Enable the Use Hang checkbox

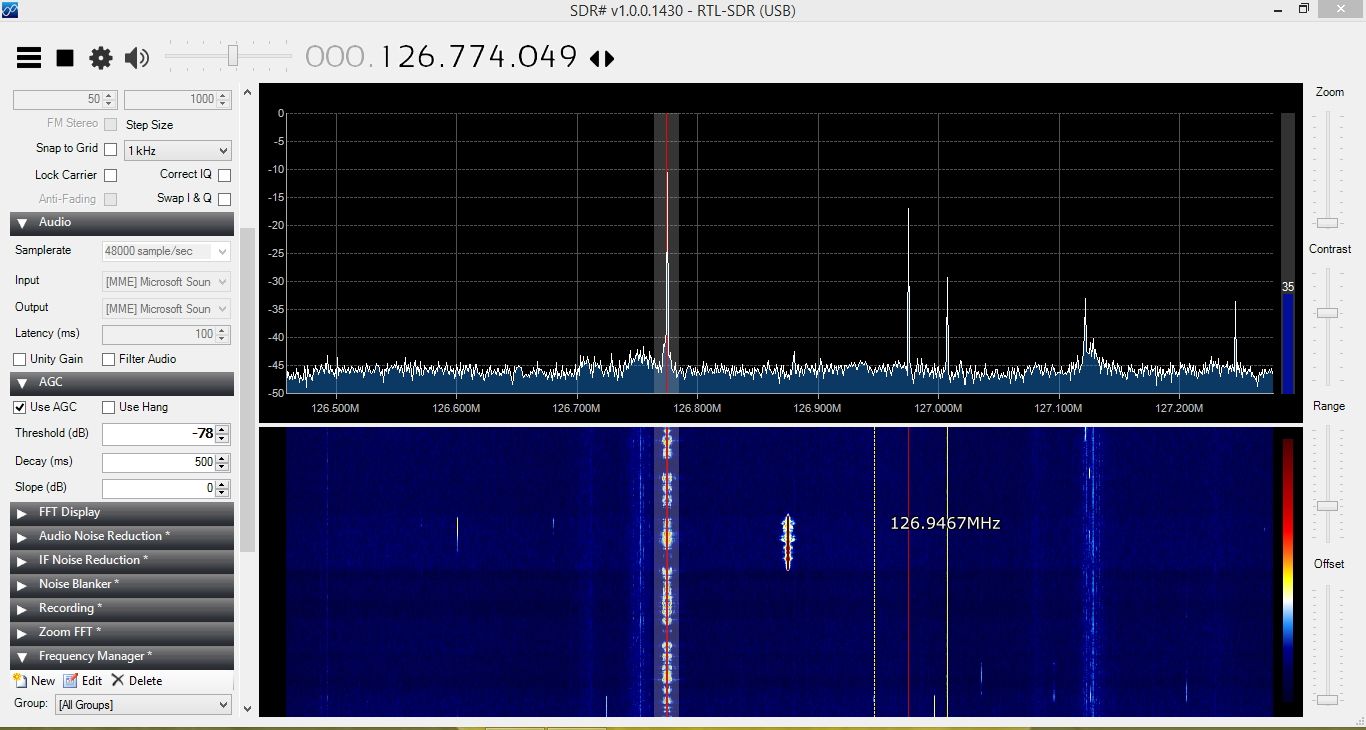[x=109, y=407]
